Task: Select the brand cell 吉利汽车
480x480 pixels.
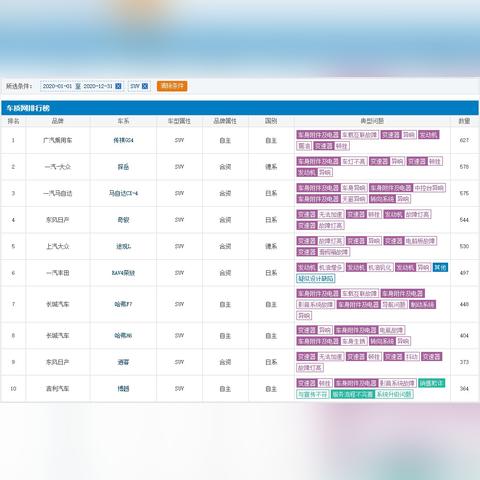Action: pos(58,389)
